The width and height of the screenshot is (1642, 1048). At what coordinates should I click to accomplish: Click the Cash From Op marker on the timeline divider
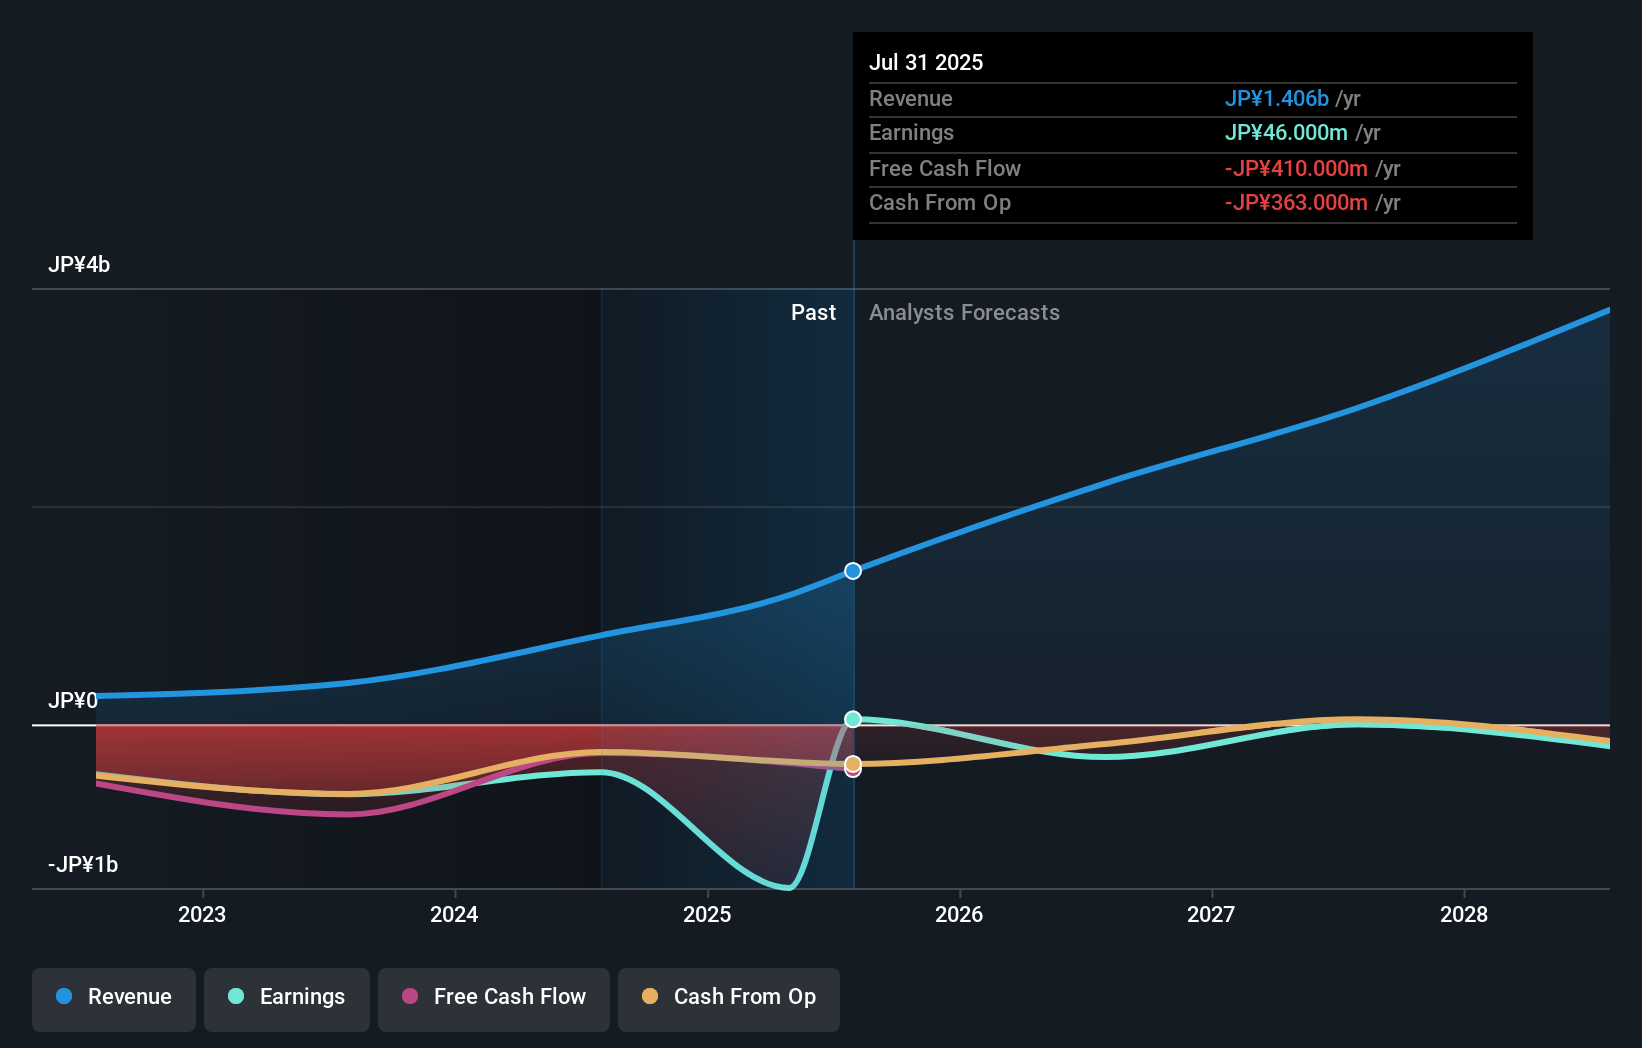(x=853, y=766)
